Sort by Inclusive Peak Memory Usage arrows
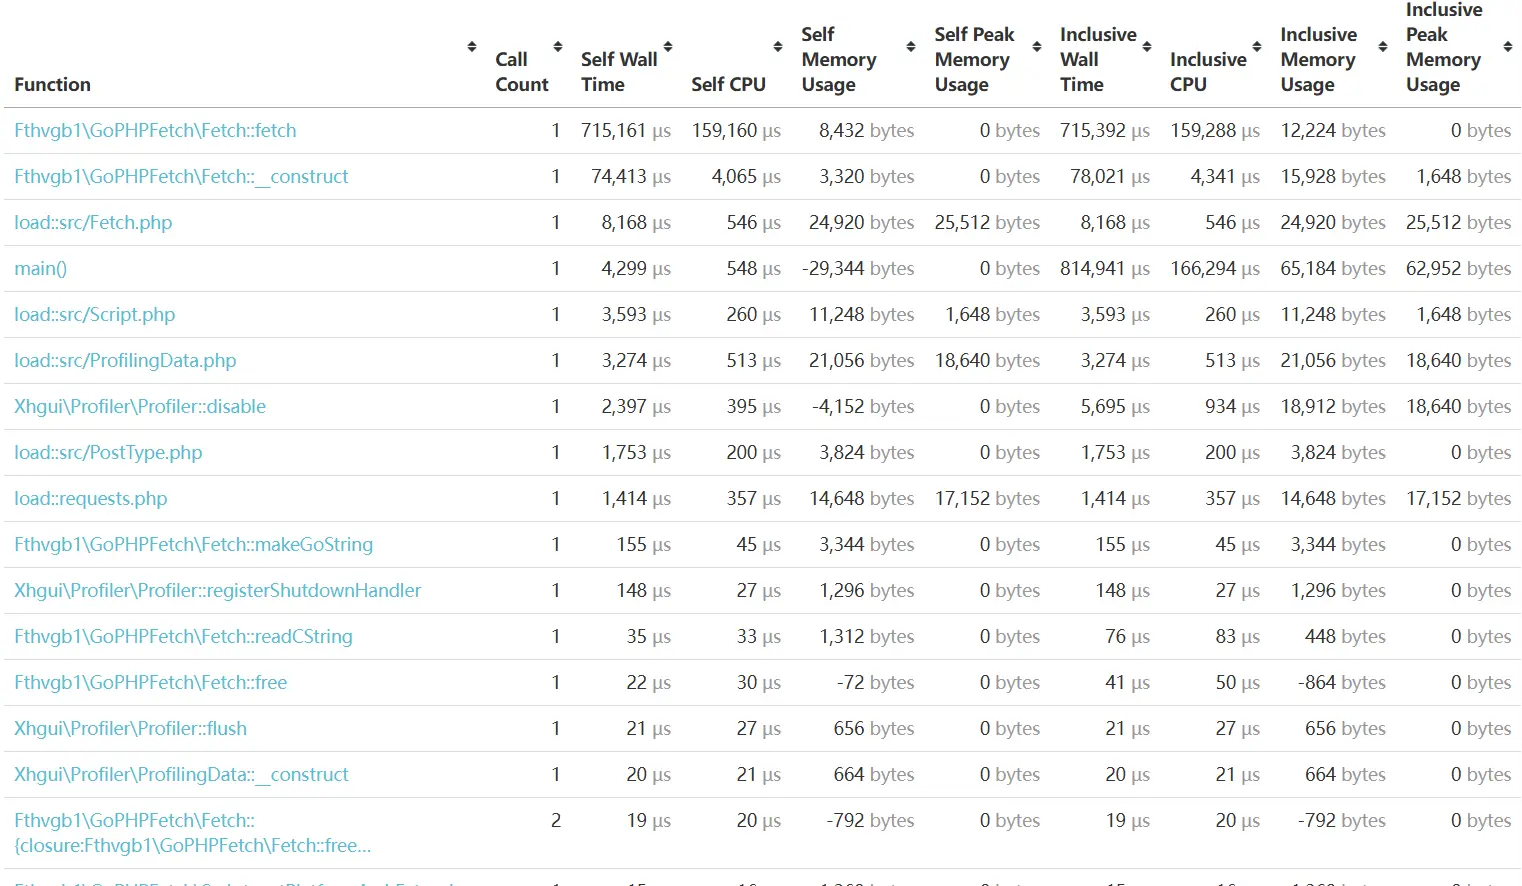1522x886 pixels. (x=1508, y=47)
